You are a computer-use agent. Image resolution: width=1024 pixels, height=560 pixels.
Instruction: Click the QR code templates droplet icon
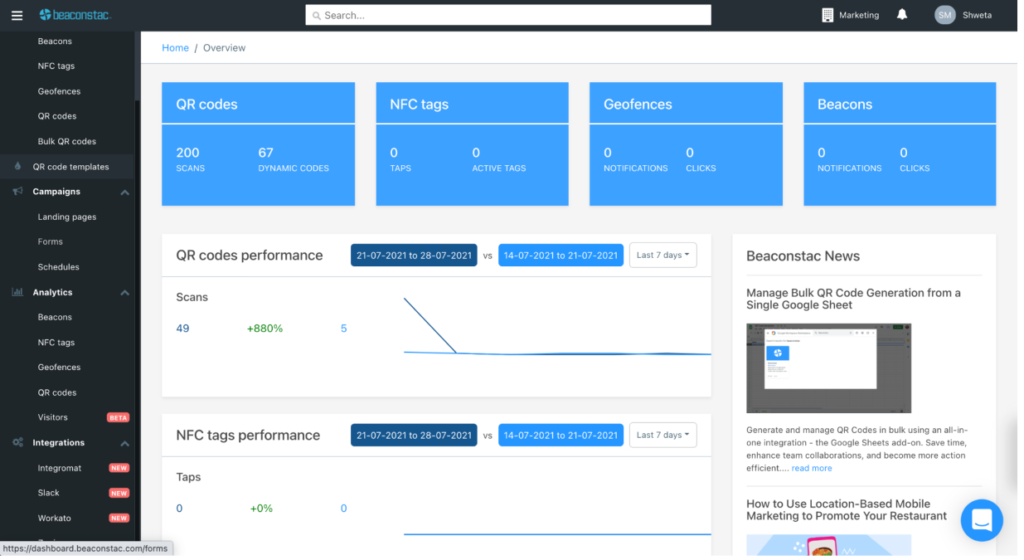click(x=18, y=167)
